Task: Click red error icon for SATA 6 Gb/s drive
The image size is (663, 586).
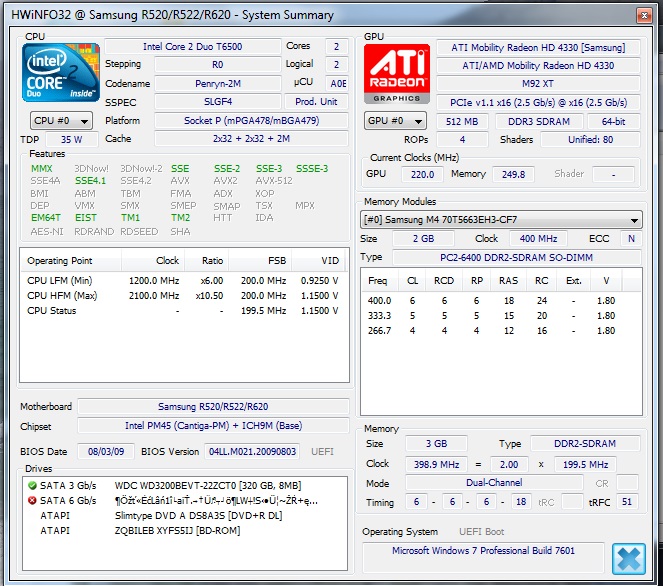Action: click(32, 501)
